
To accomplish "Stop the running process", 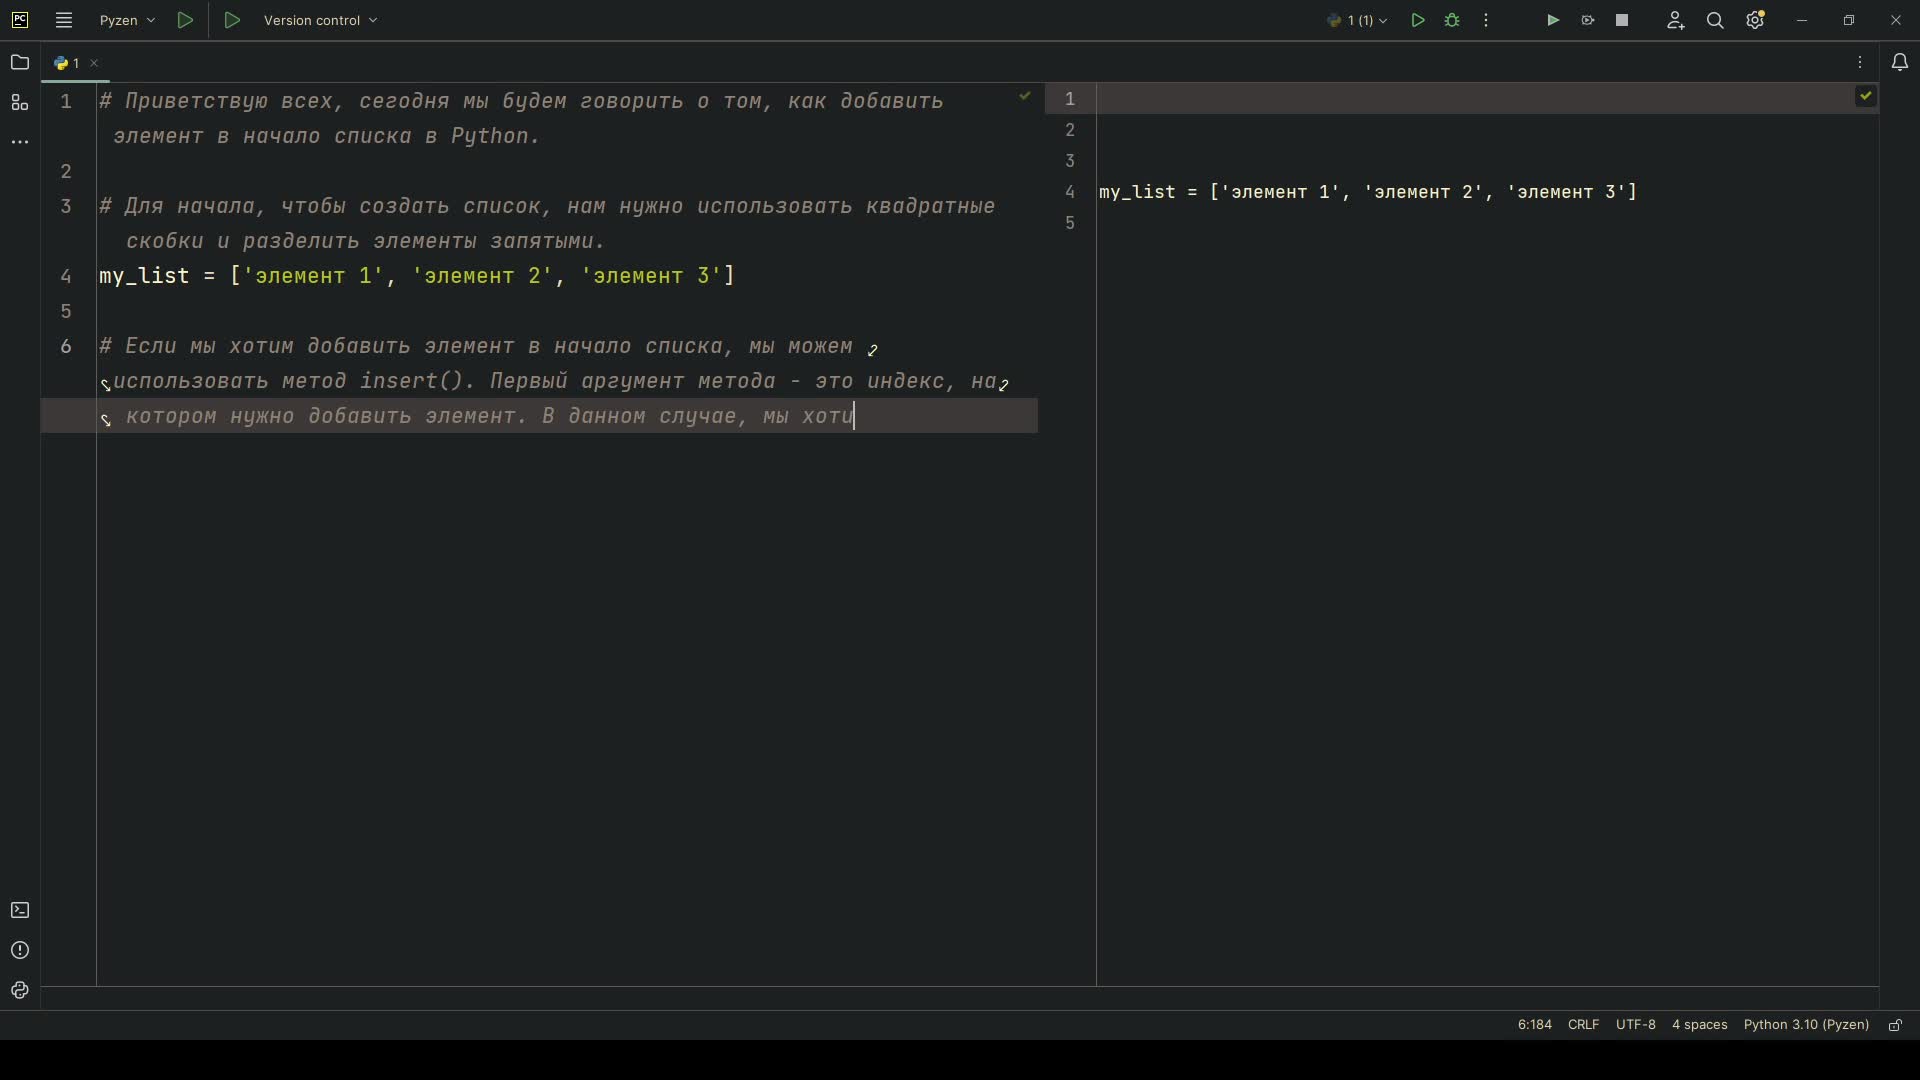I will [1622, 20].
